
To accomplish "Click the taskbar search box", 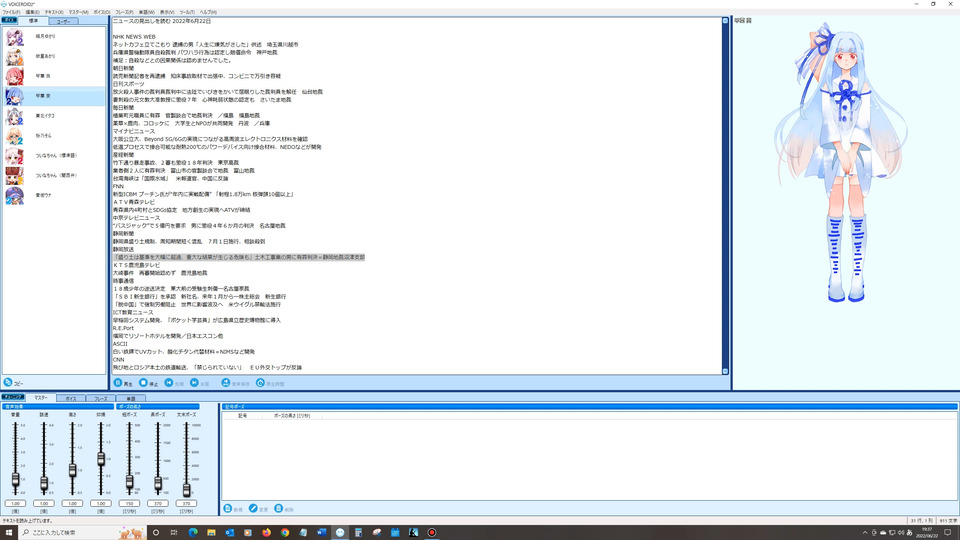I will point(83,533).
